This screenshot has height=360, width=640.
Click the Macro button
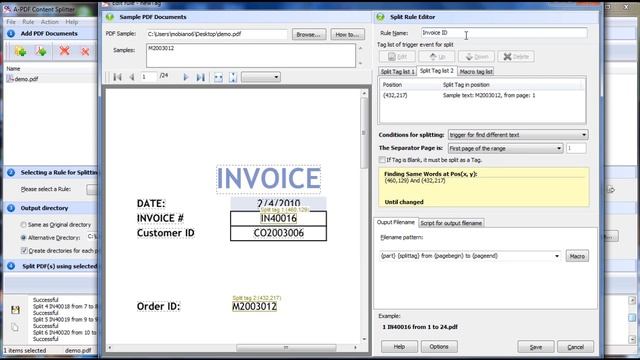tap(577, 256)
